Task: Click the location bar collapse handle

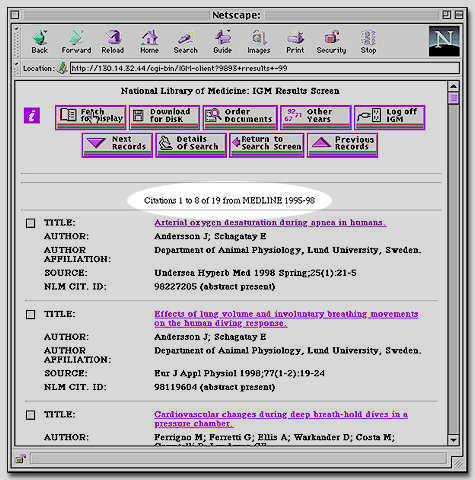Action: click(x=16, y=68)
